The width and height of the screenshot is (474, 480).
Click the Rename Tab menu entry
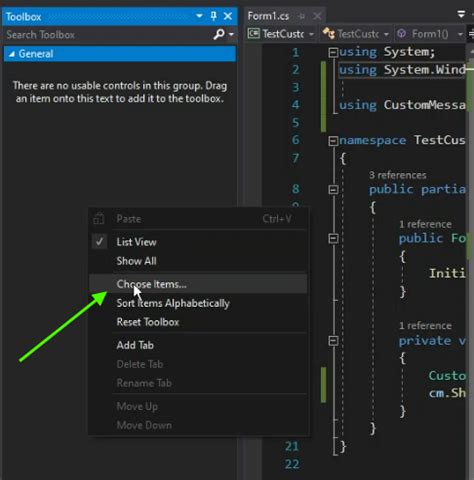coord(198,383)
